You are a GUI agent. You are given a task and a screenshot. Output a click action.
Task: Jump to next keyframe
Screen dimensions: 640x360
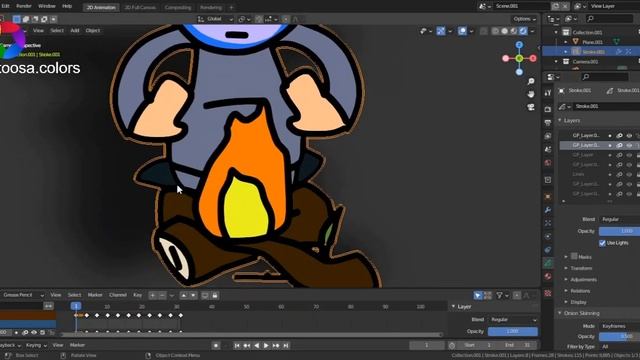click(x=276, y=345)
